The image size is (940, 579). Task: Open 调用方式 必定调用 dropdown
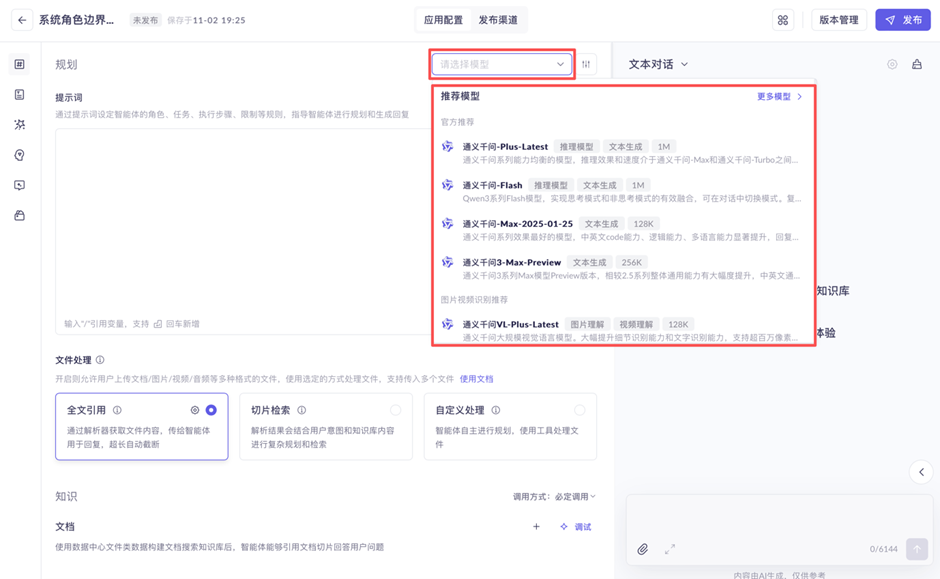(x=555, y=496)
